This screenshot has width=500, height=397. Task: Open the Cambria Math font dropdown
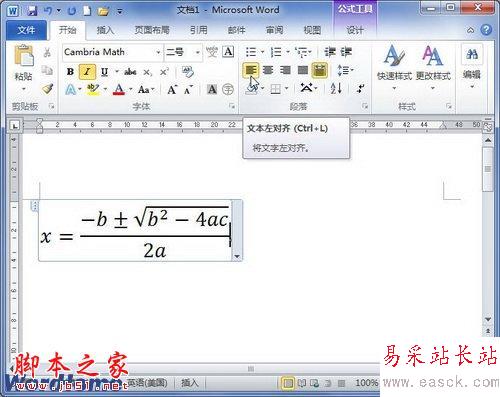158,52
